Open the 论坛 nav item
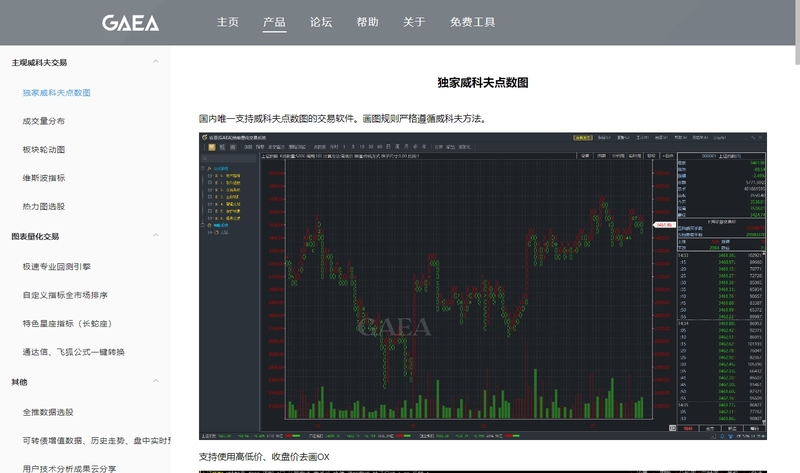 pos(321,22)
